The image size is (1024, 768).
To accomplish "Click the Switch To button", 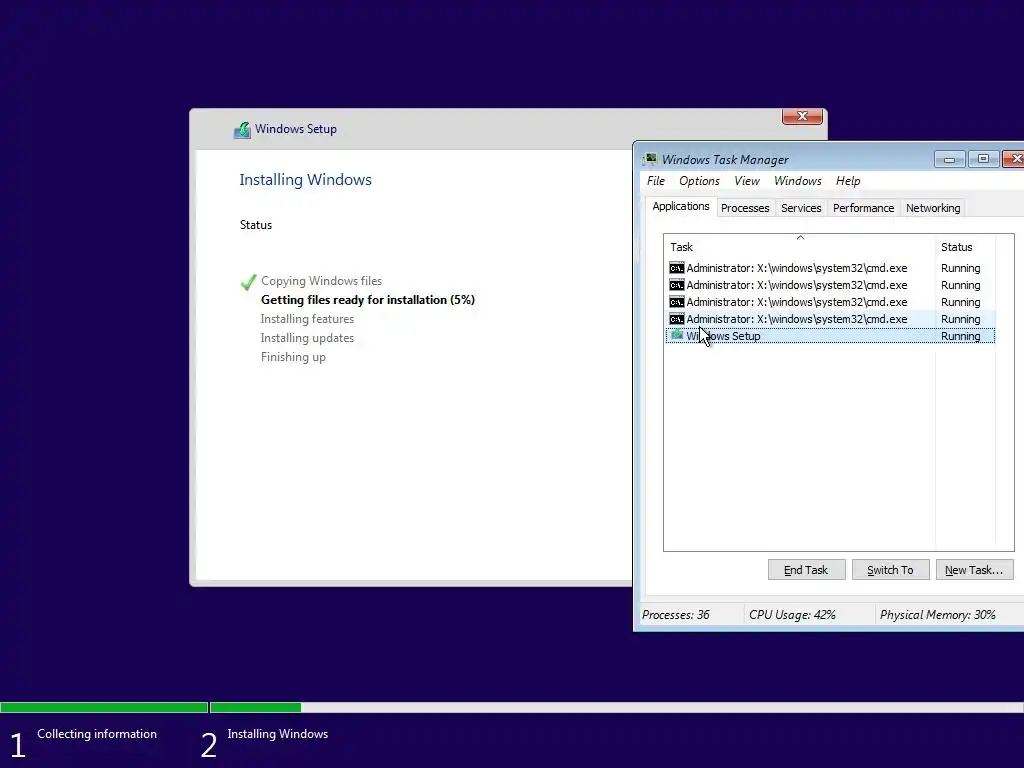I will 890,569.
